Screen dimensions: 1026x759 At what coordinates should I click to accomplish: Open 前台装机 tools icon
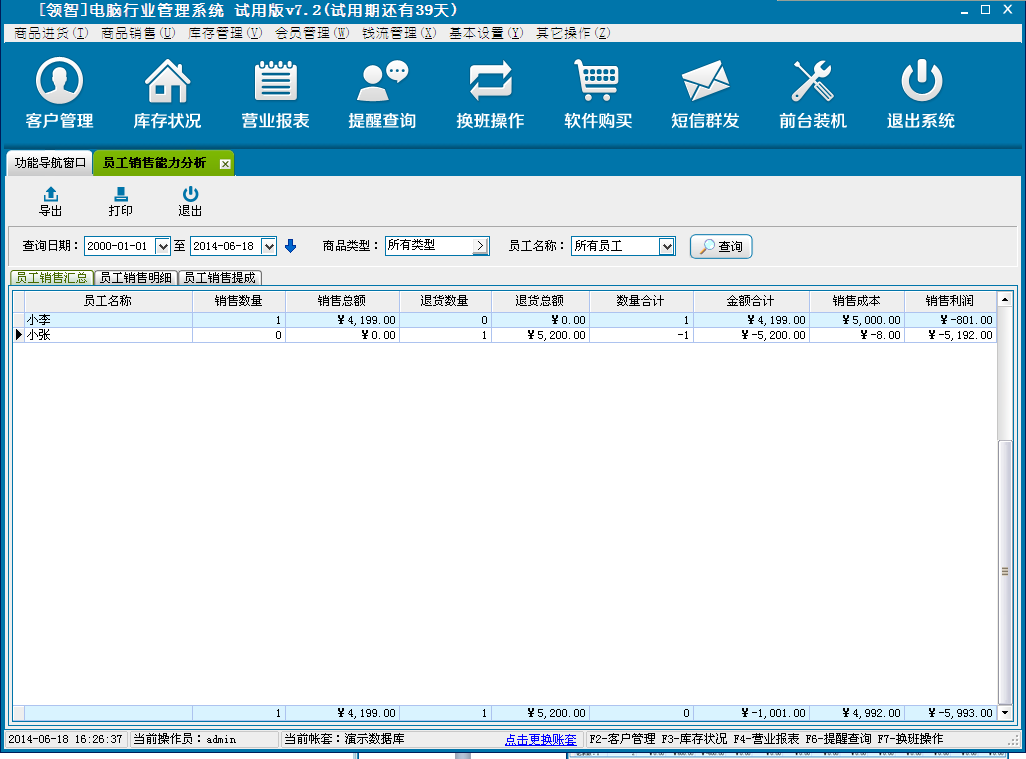click(x=812, y=82)
